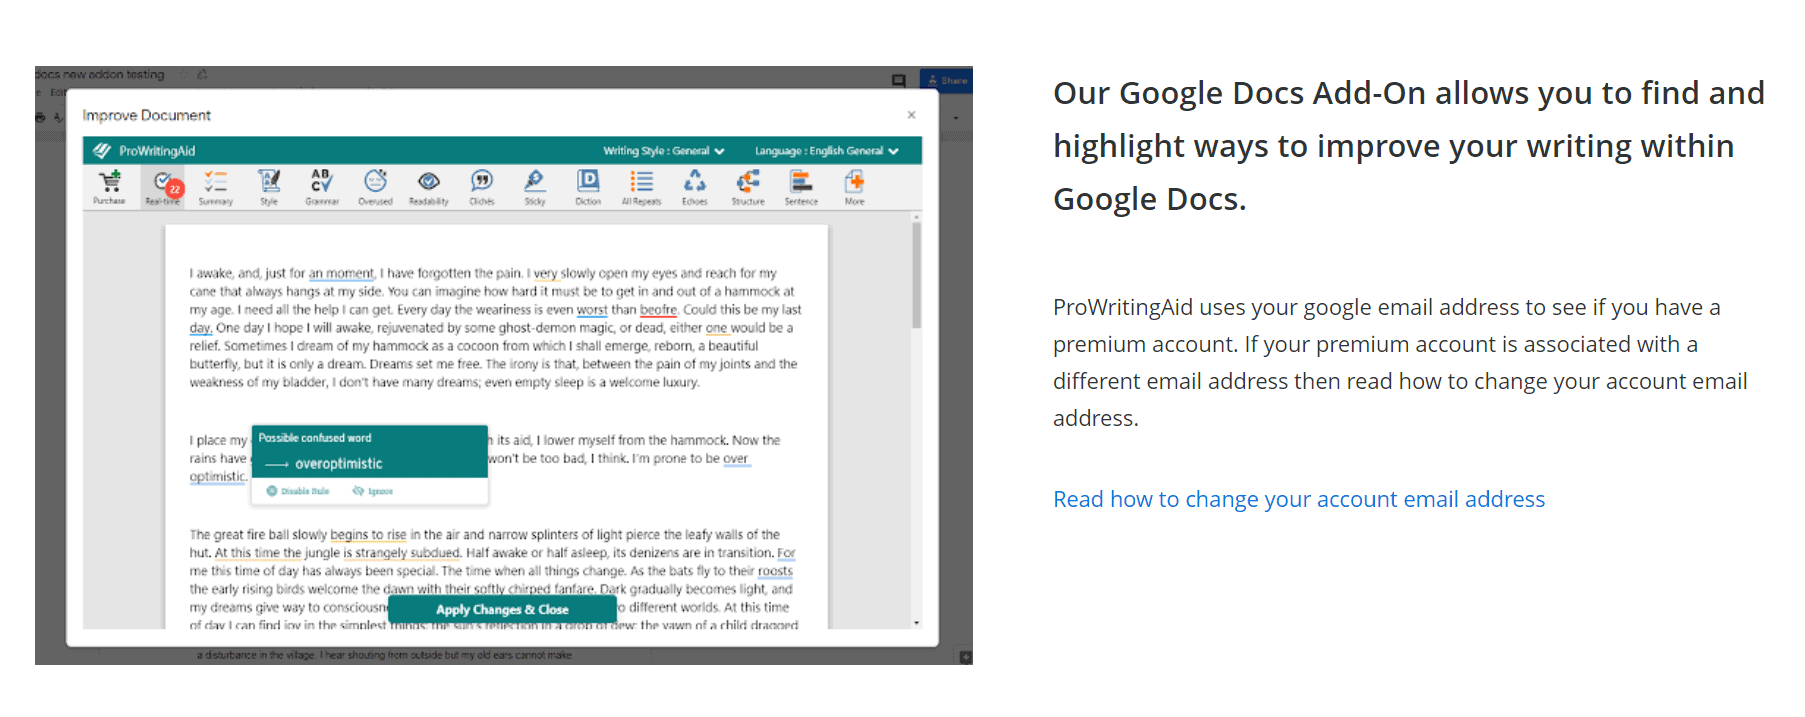Open the Overused words report
Image resolution: width=1805 pixels, height=717 pixels.
pos(375,185)
